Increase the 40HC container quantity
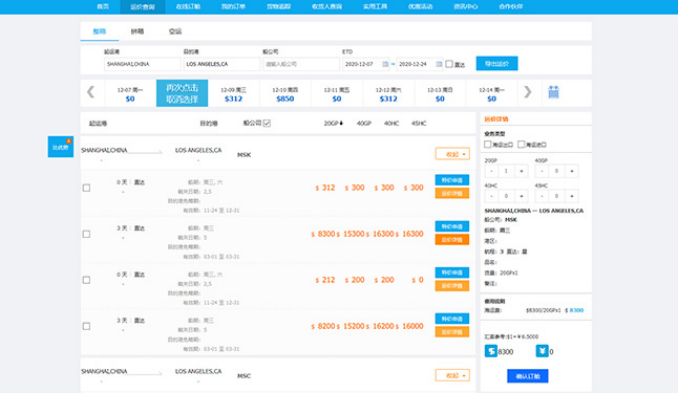Screen dimensions: 678x394 point(521,196)
